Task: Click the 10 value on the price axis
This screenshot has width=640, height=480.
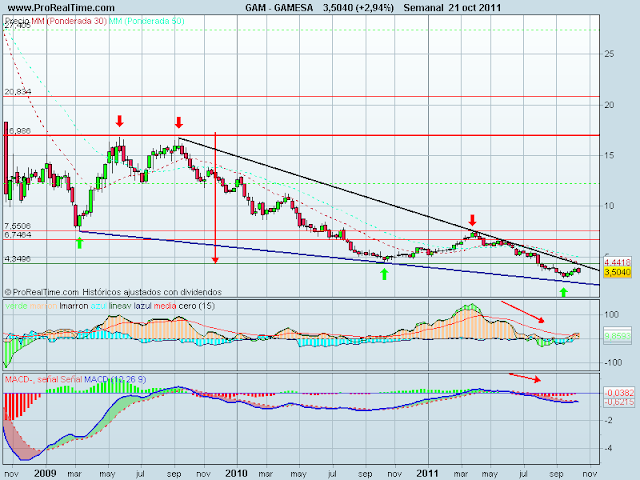Action: 609,206
